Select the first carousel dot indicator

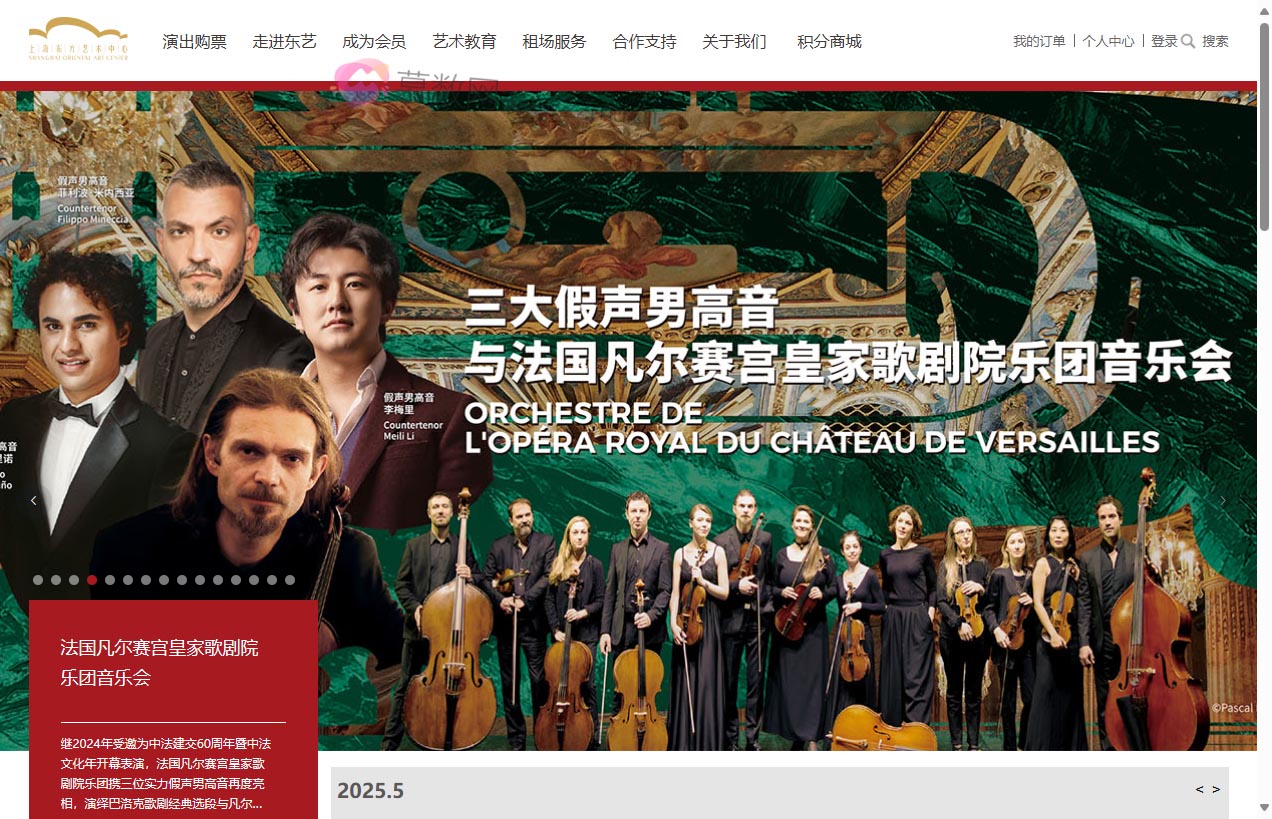click(38, 579)
